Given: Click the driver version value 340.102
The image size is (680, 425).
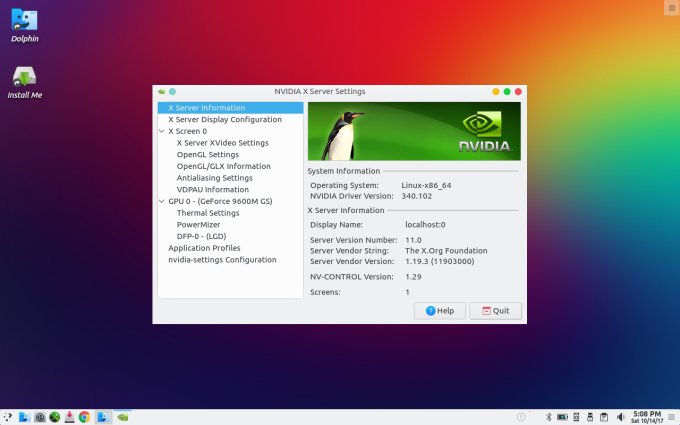Looking at the screenshot, I should coord(416,196).
